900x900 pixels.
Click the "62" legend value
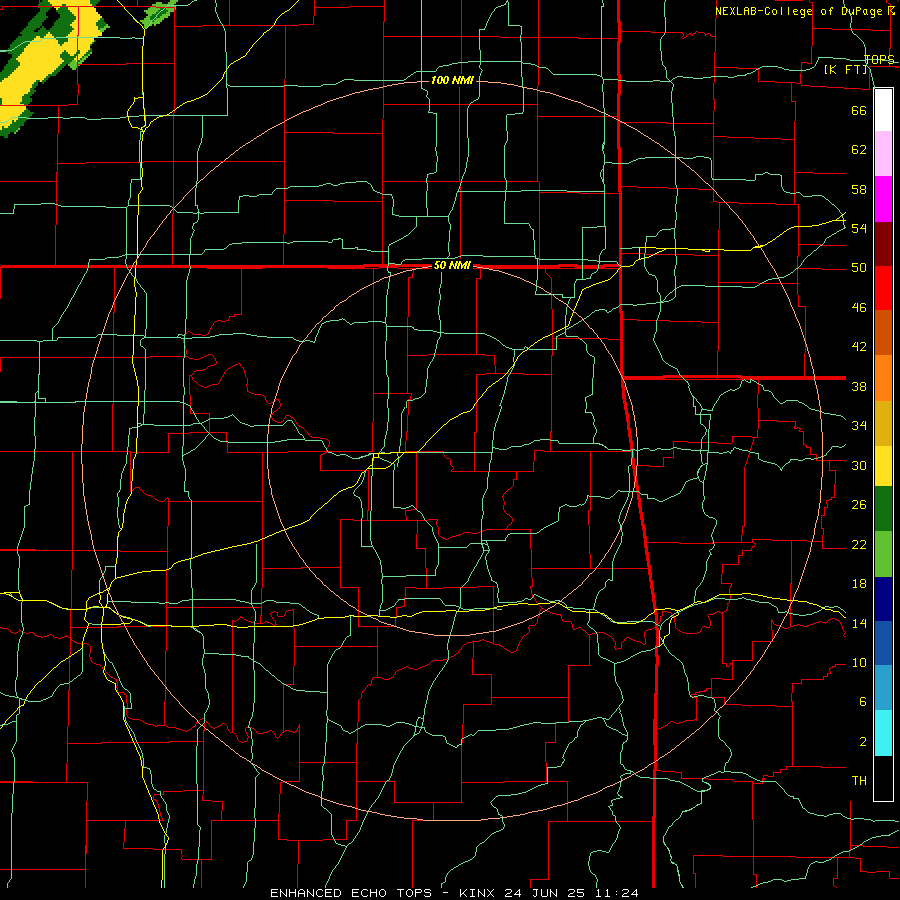[859, 150]
